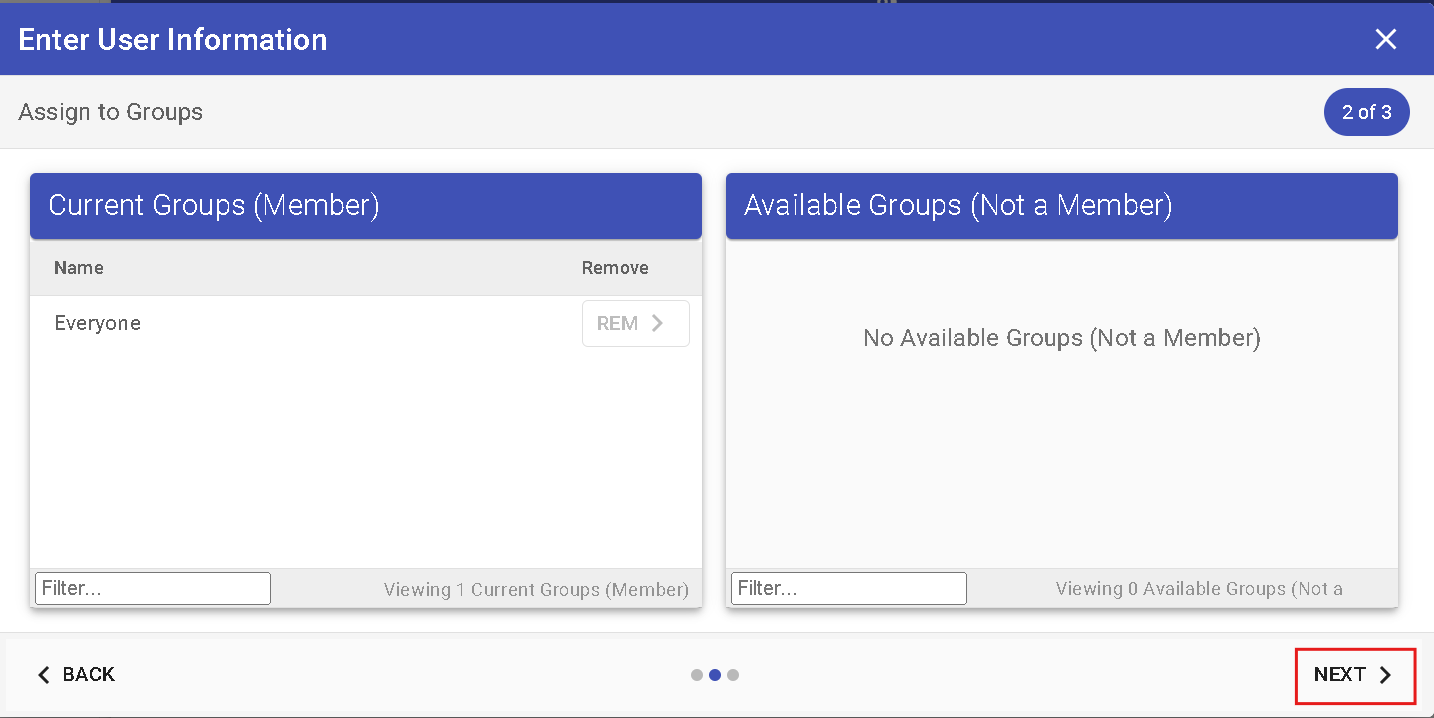
Task: Click the No Available Groups message text
Action: 1061,338
